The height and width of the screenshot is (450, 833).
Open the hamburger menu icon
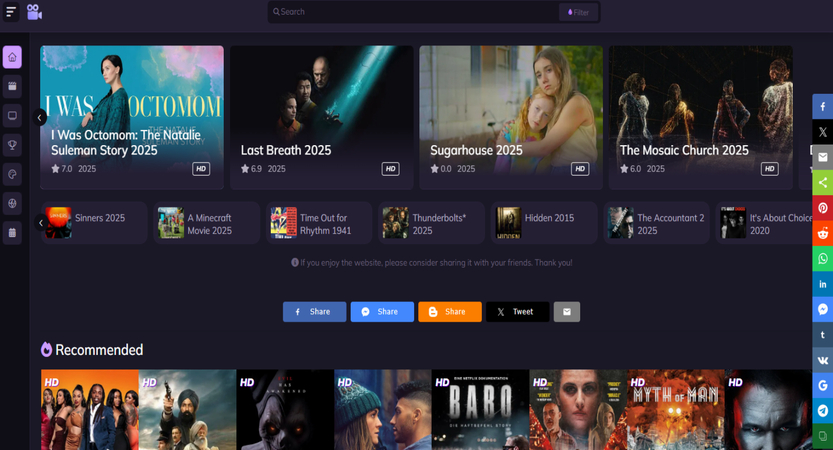click(x=11, y=12)
